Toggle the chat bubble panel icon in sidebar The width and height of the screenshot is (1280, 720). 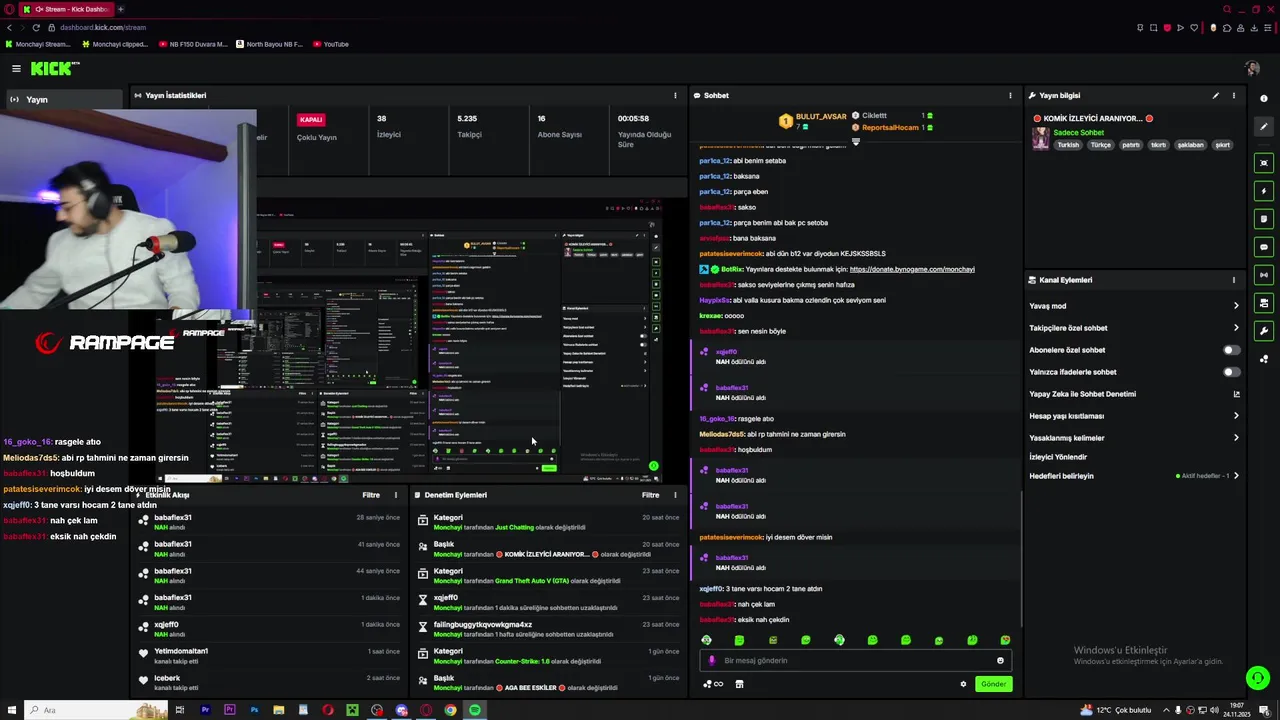point(1264,247)
